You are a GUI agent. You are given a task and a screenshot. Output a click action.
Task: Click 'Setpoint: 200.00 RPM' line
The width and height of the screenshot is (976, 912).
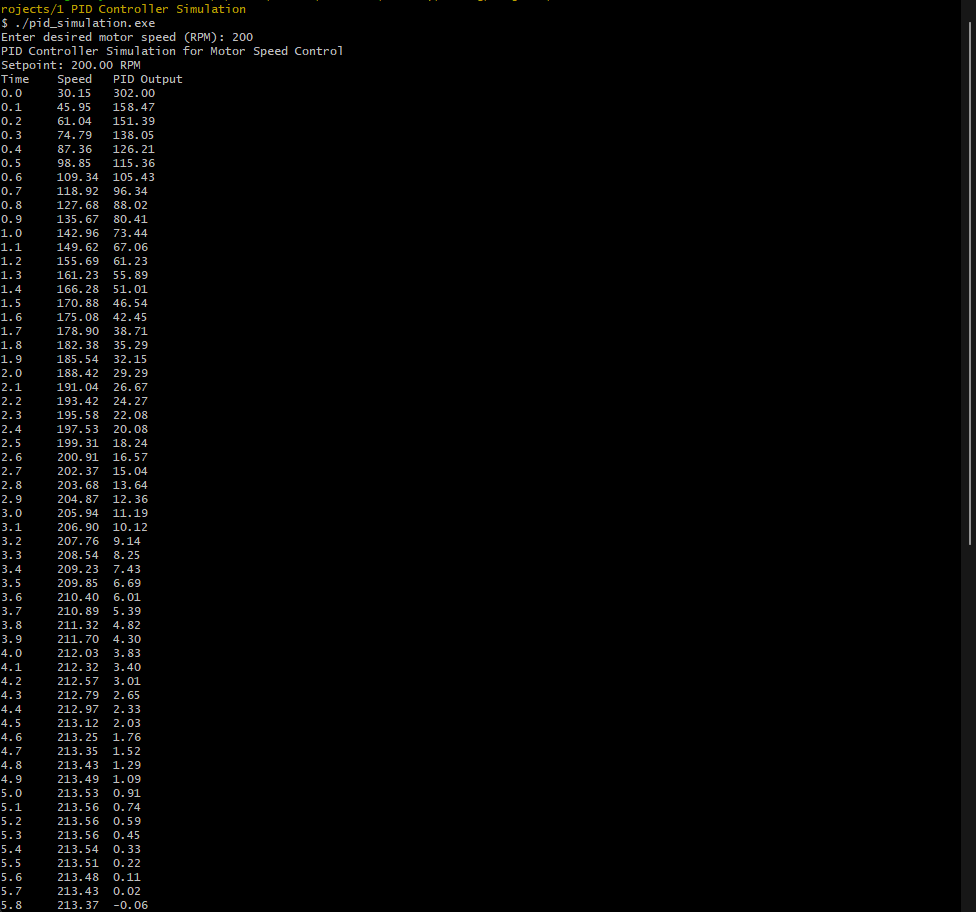pyautogui.click(x=71, y=65)
